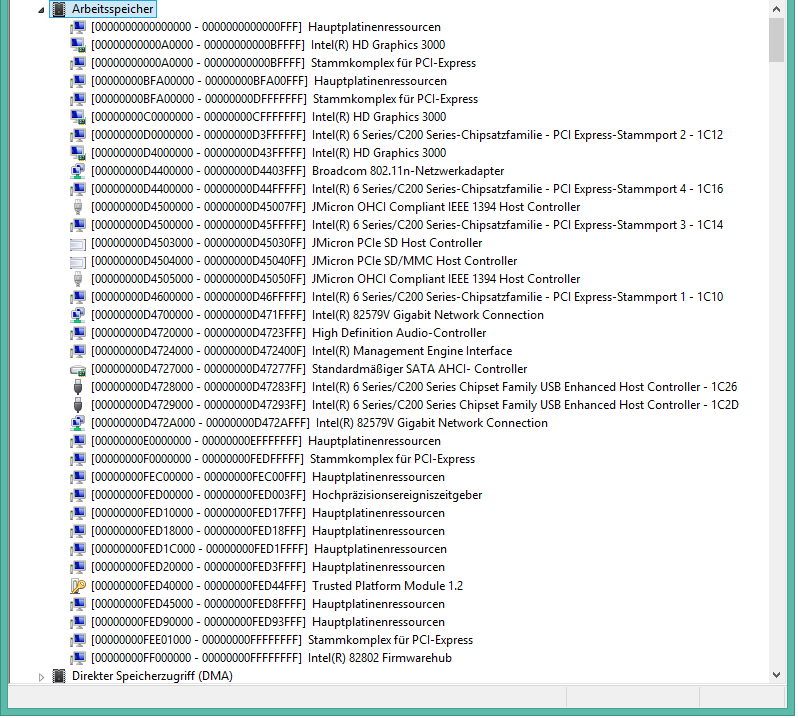The image size is (798, 718).
Task: Click the firewire icon of JMicron OHCI at D4500000
Action: (78, 207)
